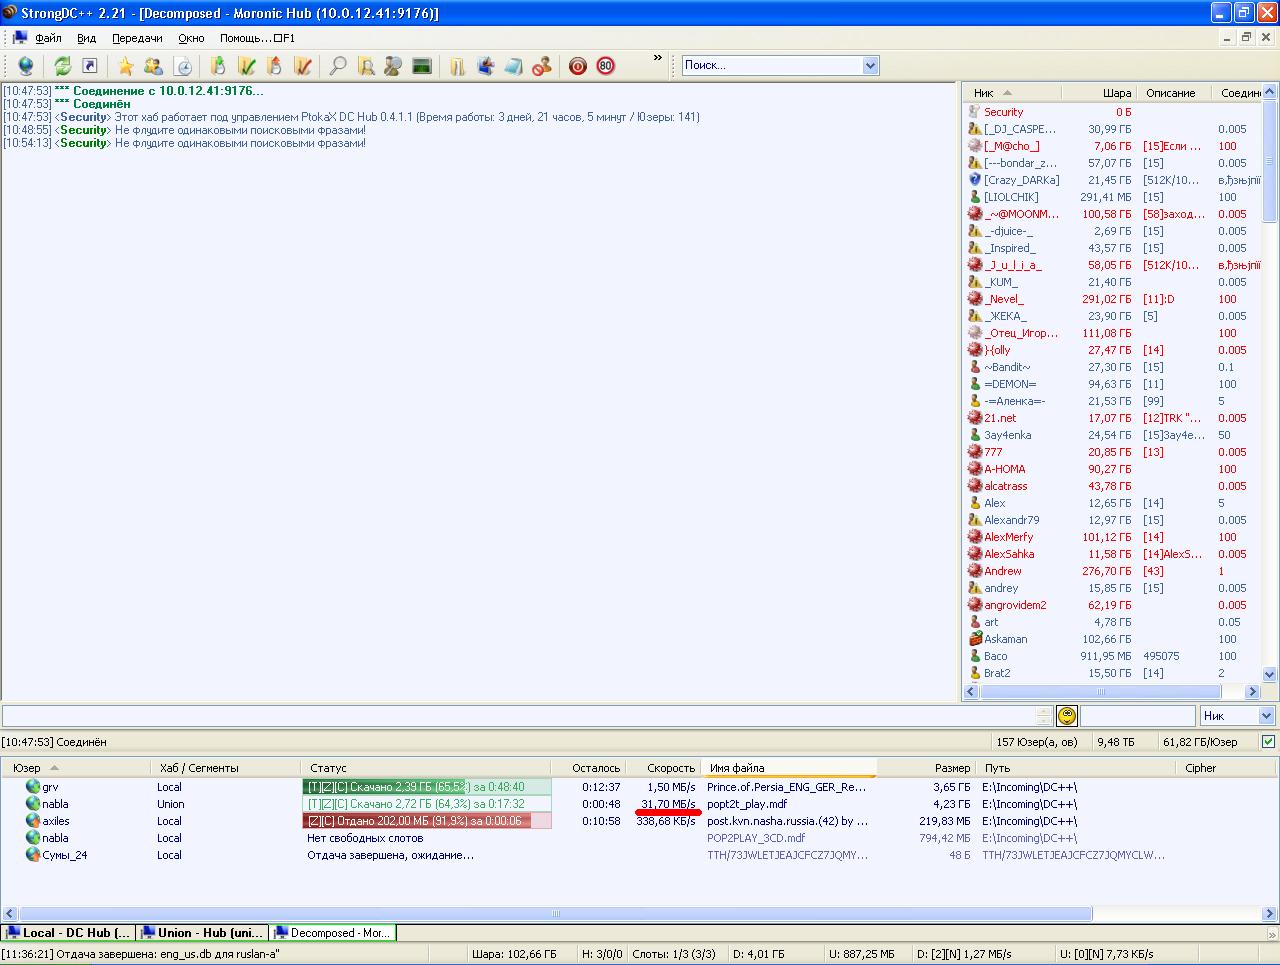Click the red shutdown power icon
The height and width of the screenshot is (965, 1280).
tap(577, 66)
